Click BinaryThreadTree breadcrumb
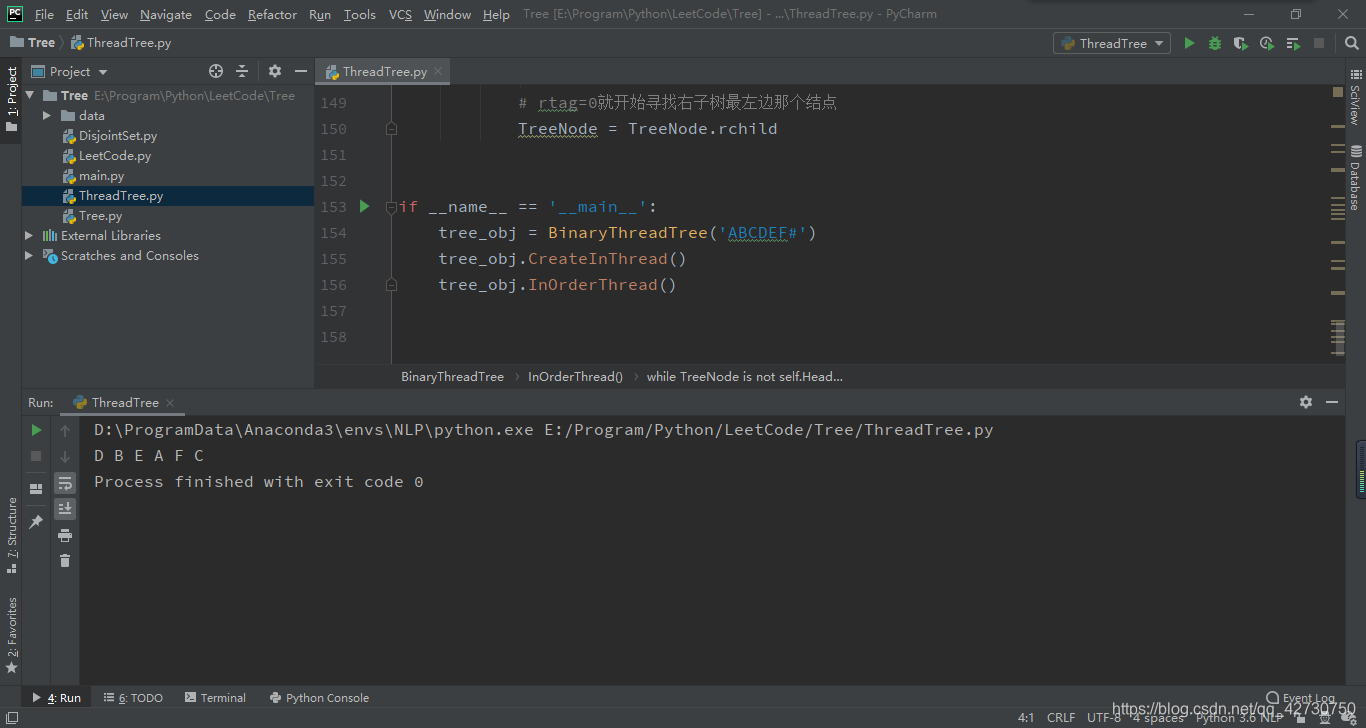Viewport: 1366px width, 728px height. click(x=452, y=377)
